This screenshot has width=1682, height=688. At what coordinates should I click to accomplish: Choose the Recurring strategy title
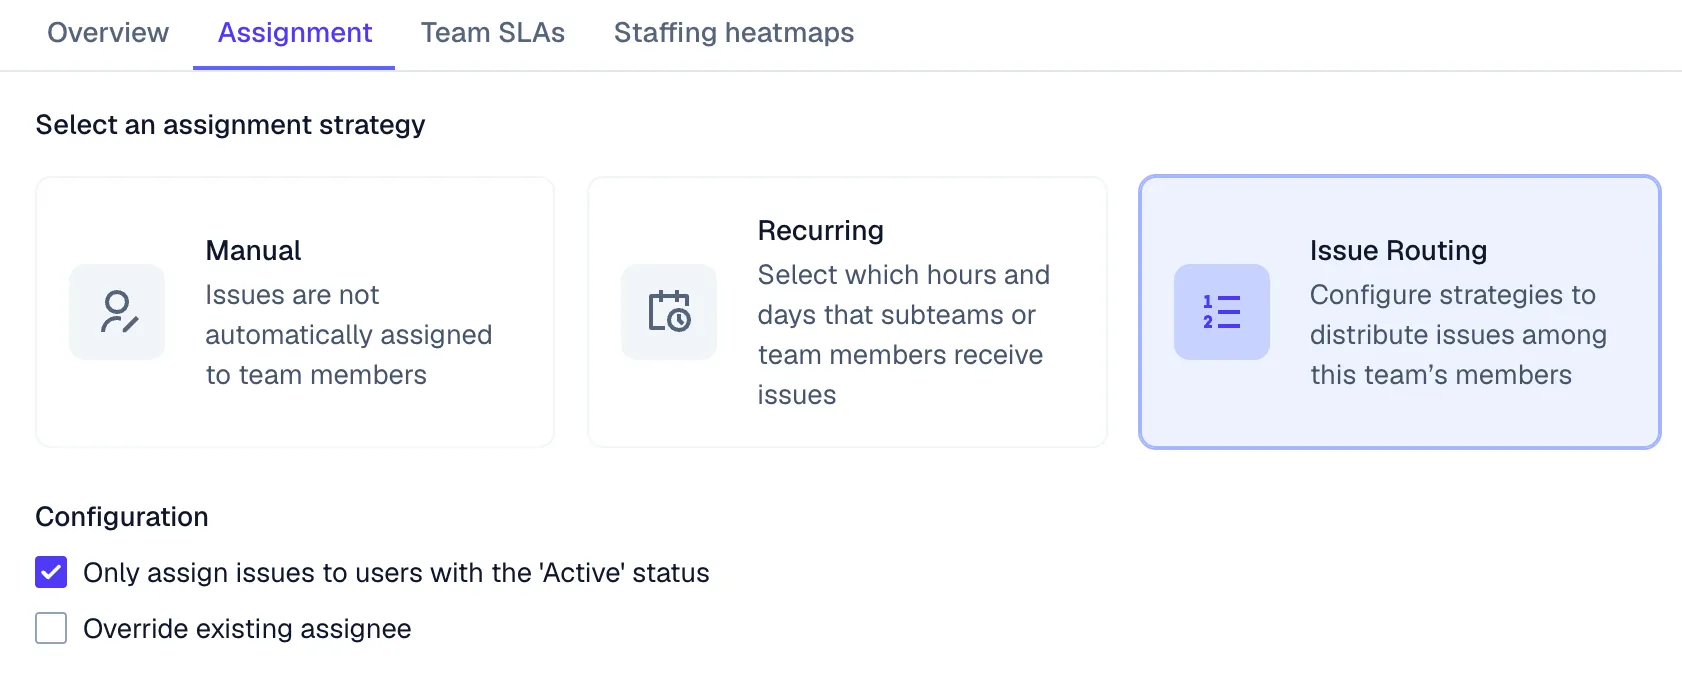click(820, 231)
